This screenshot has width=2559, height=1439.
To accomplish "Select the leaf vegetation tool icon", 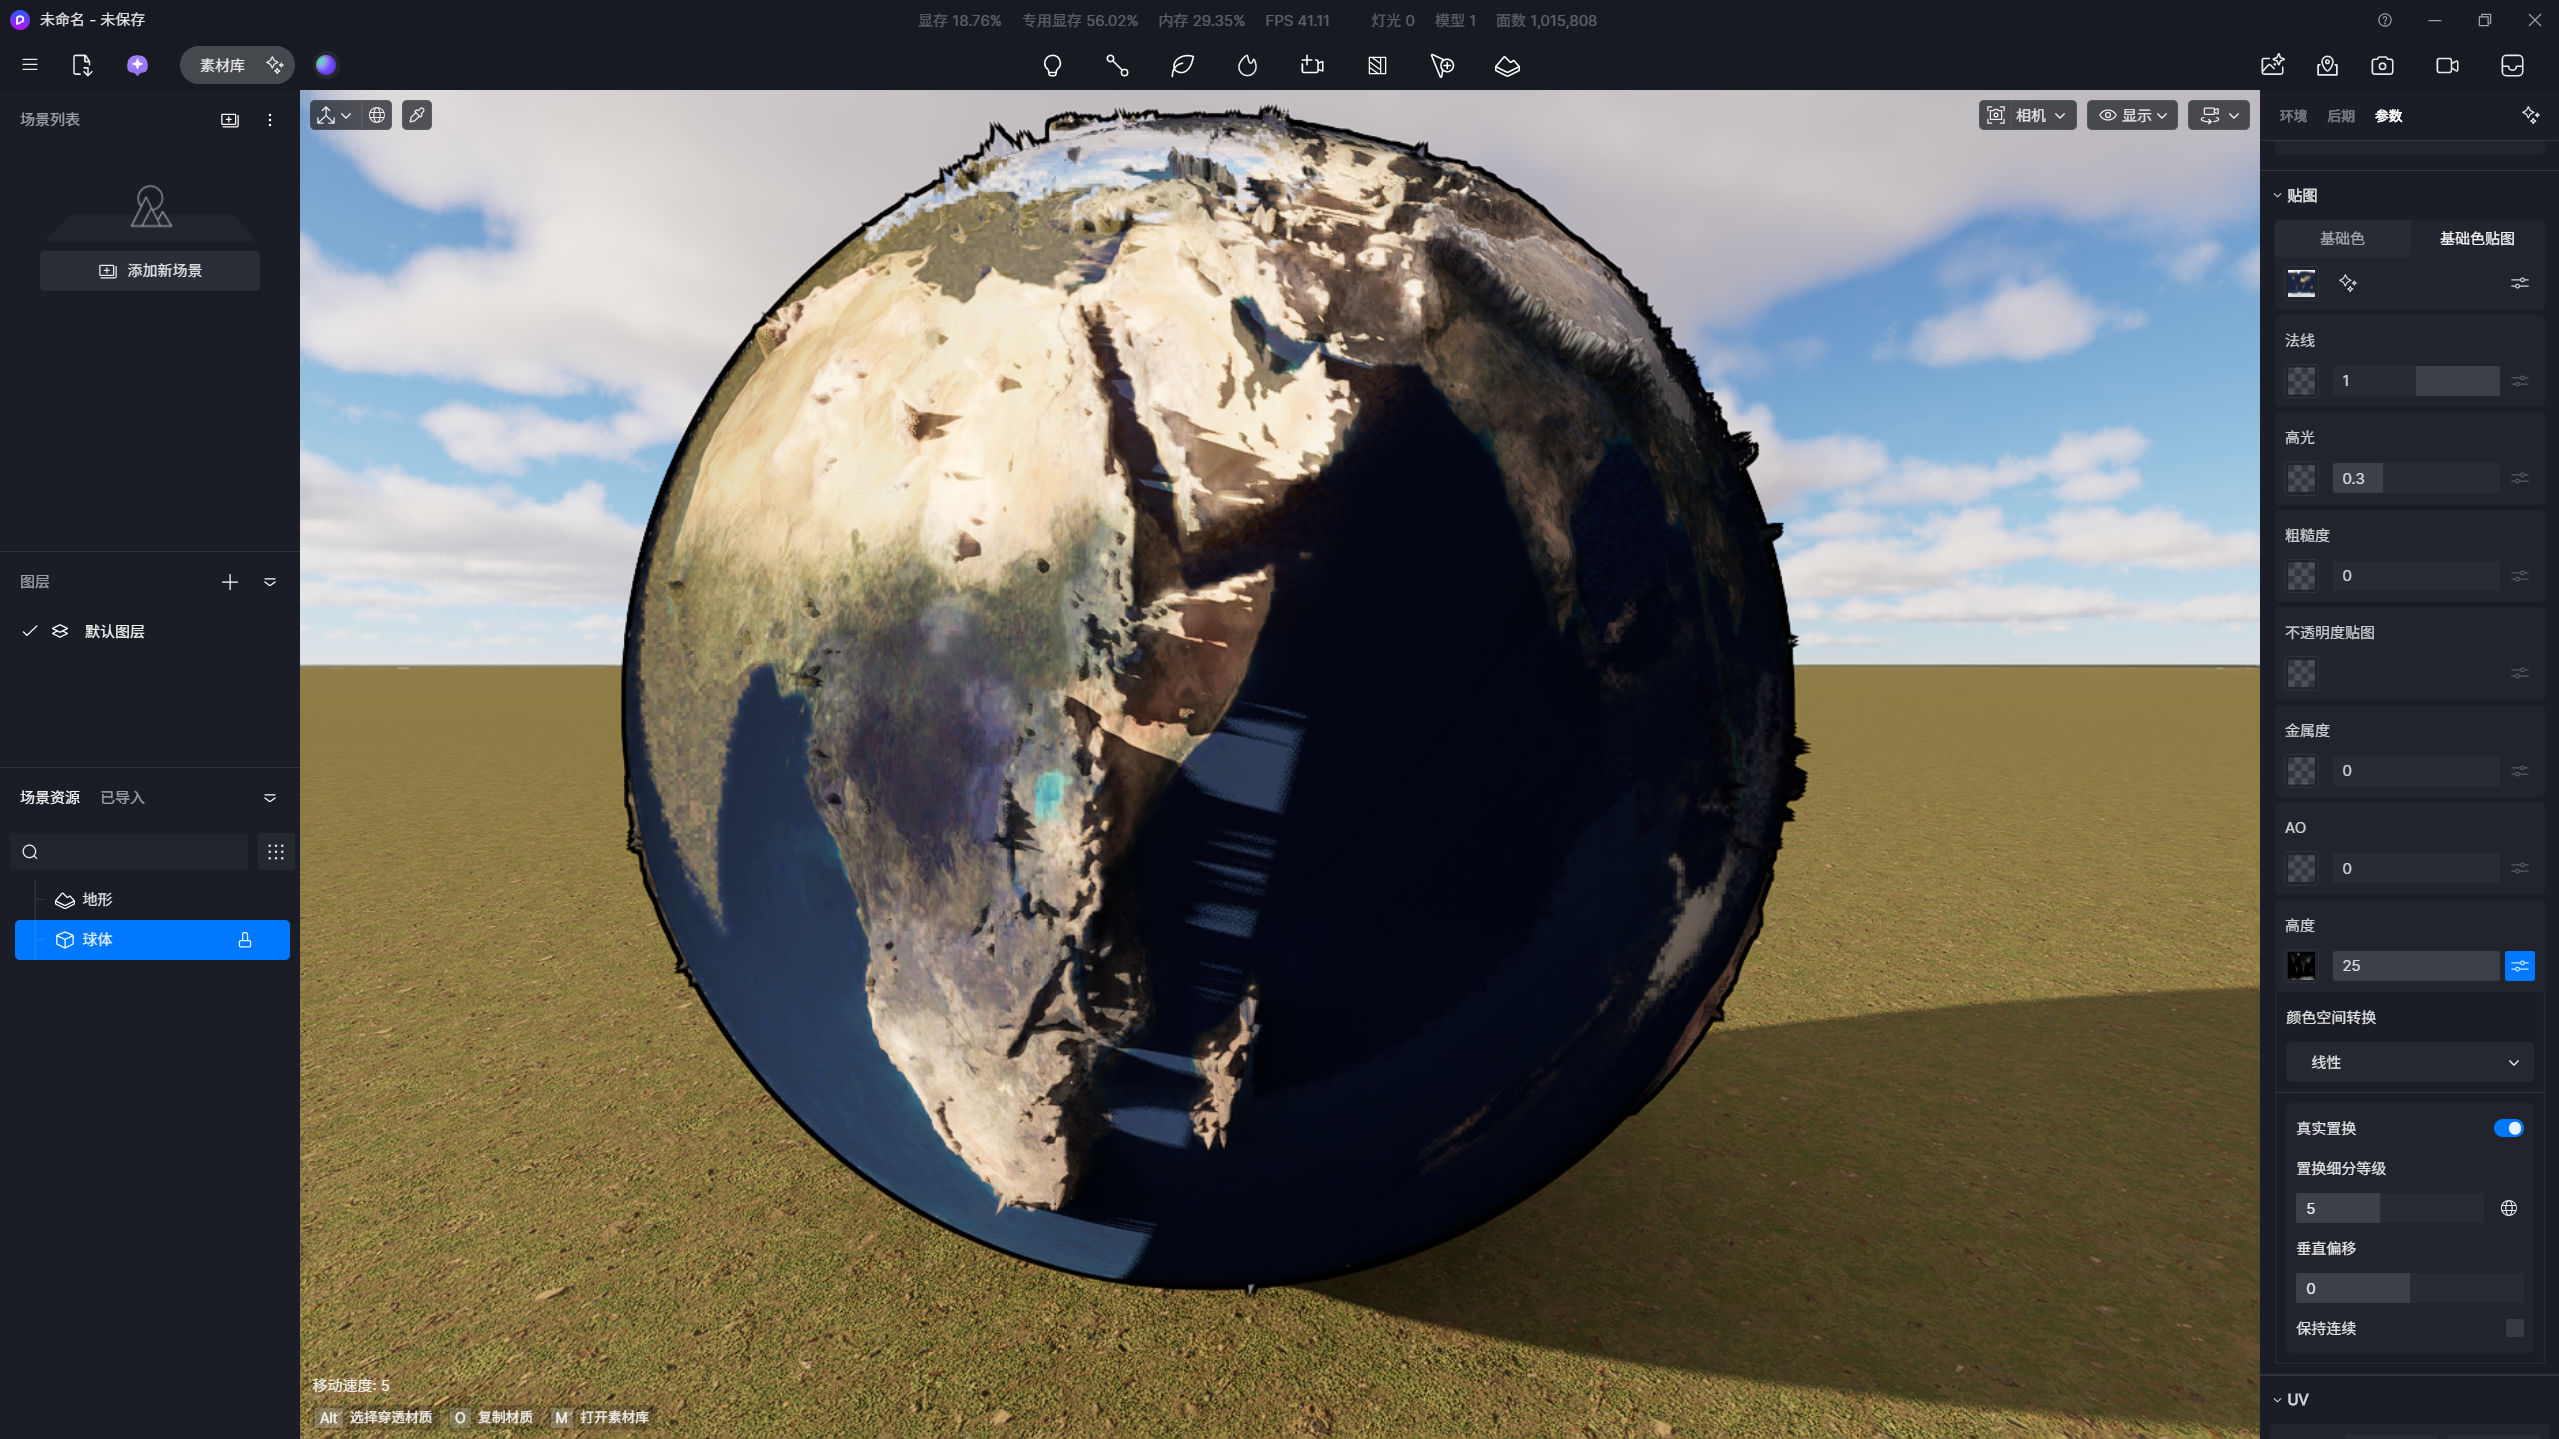I will (1182, 66).
